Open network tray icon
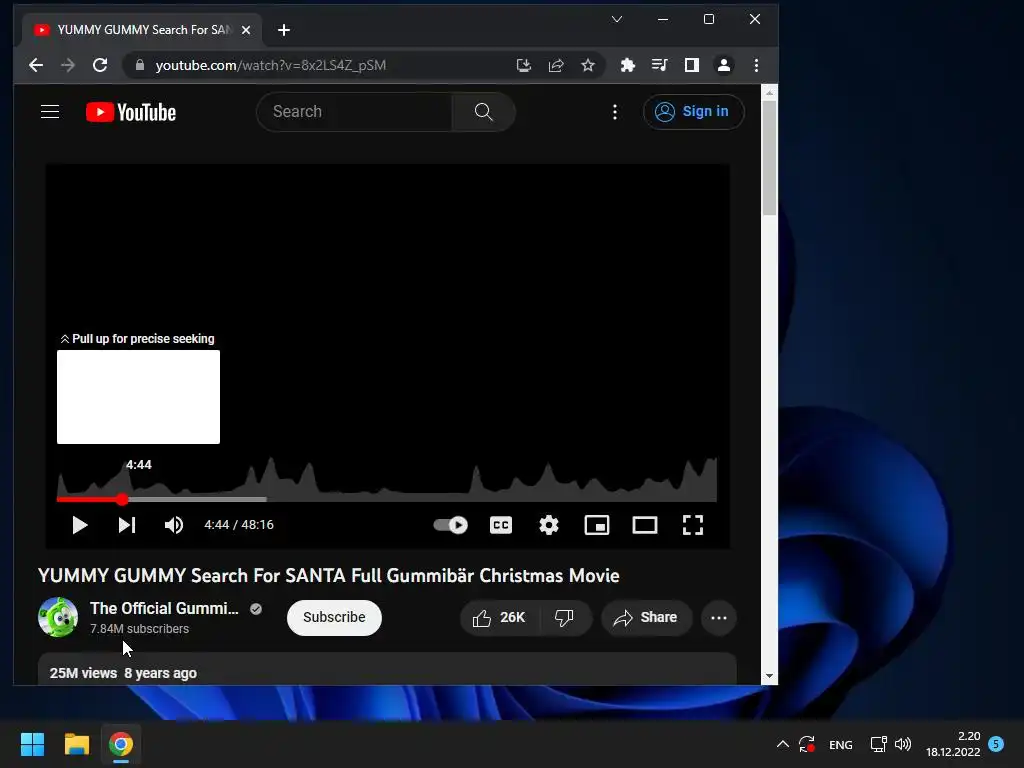The height and width of the screenshot is (768, 1024). coord(878,744)
